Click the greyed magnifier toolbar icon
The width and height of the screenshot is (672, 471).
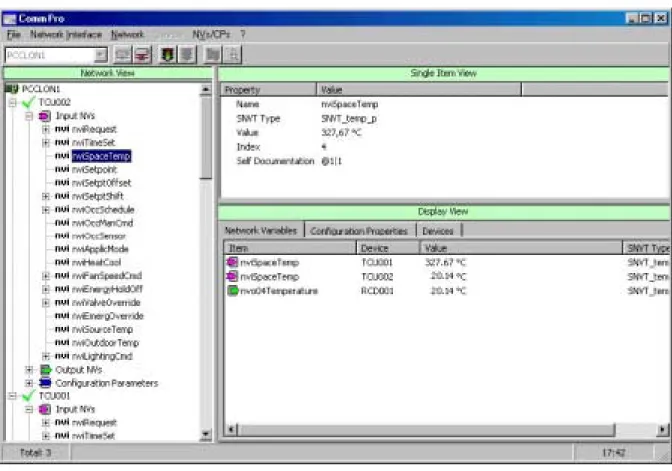tap(233, 55)
